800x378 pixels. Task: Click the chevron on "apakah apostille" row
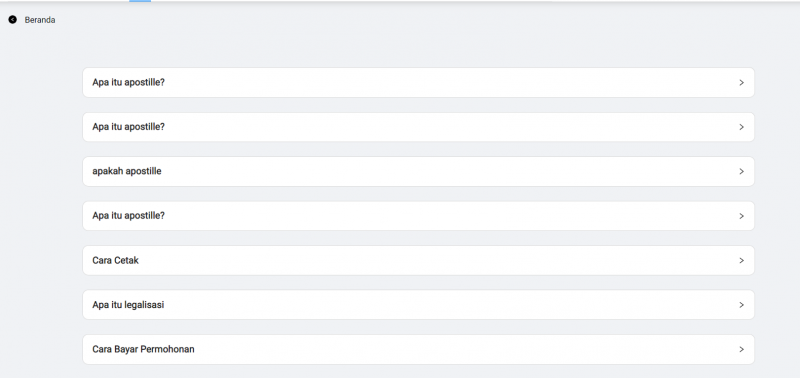pos(741,171)
